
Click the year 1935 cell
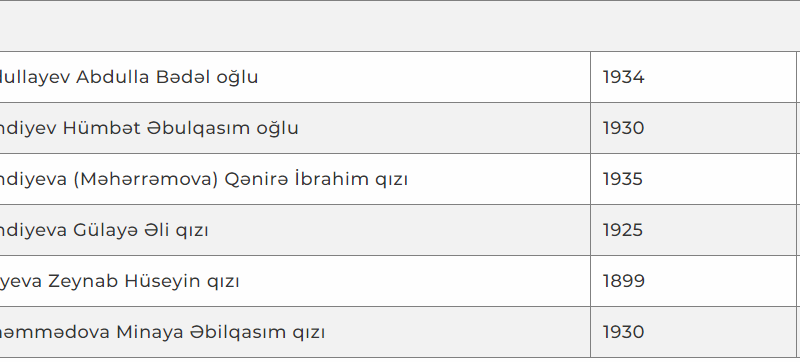694,179
